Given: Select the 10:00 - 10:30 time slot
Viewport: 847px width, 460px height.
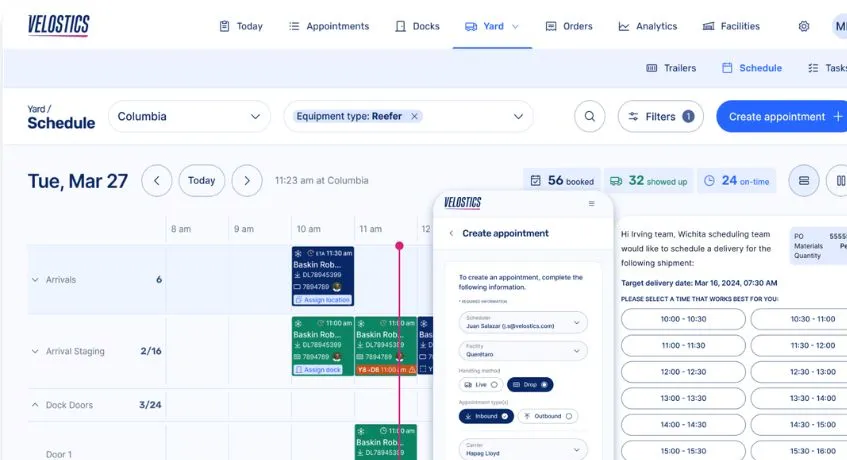Looking at the screenshot, I should click(x=683, y=319).
